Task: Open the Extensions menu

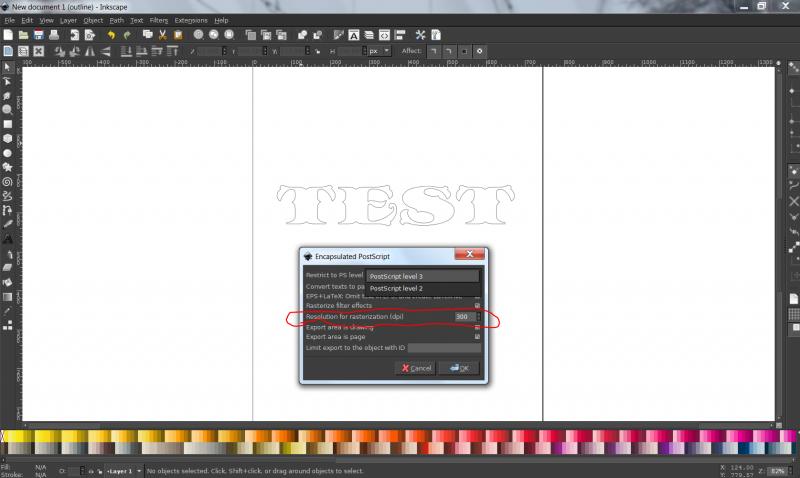Action: tap(191, 20)
